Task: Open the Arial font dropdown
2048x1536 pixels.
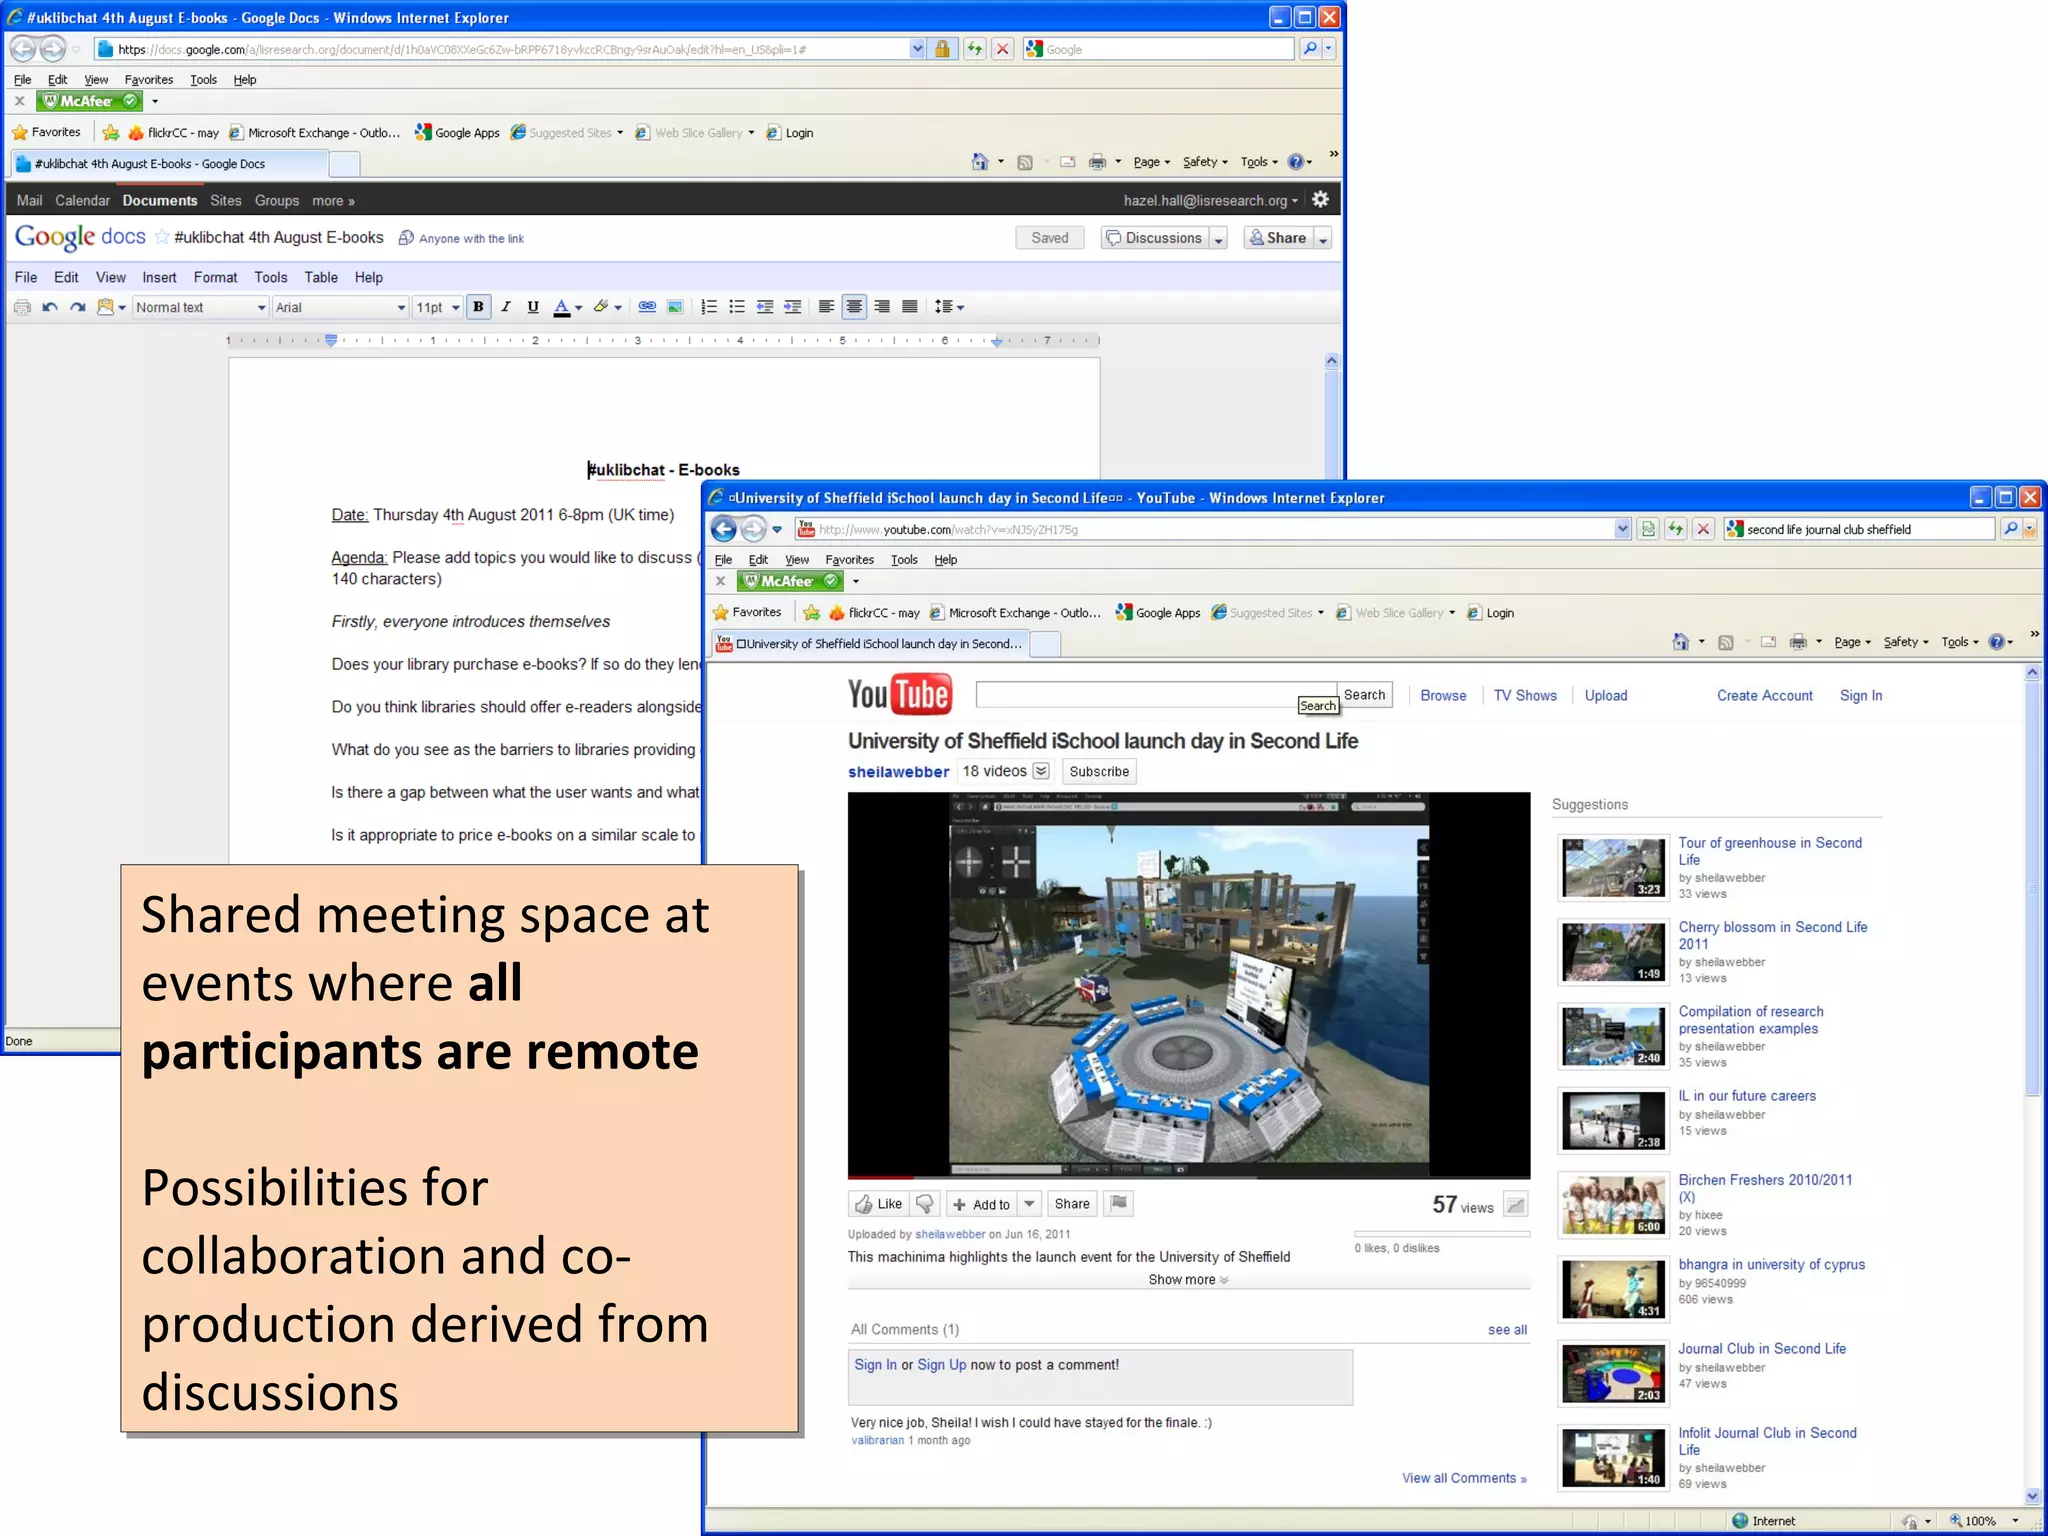Action: point(341,307)
